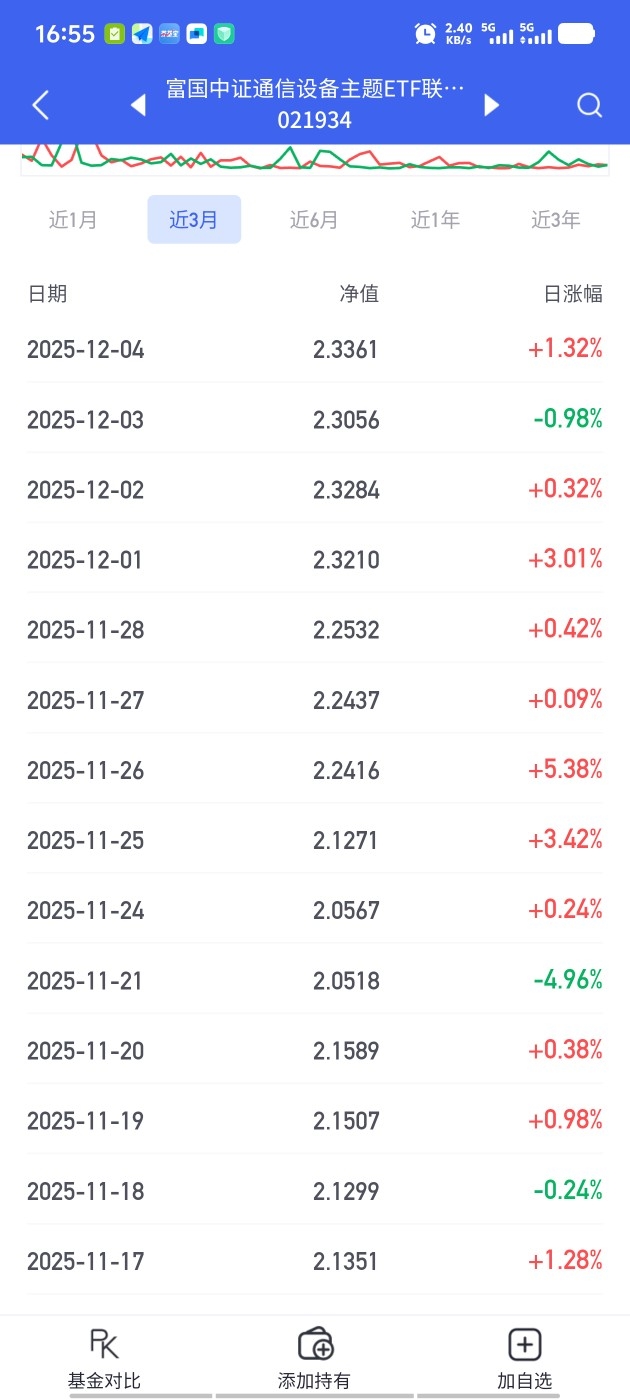630x1400 pixels.
Task: Tap the 基金对比 compare icon
Action: [104, 1345]
